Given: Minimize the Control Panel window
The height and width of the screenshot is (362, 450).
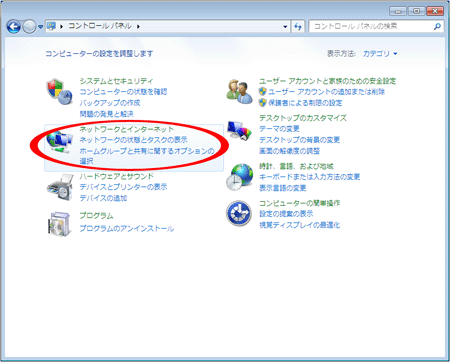Looking at the screenshot, I should 398,11.
